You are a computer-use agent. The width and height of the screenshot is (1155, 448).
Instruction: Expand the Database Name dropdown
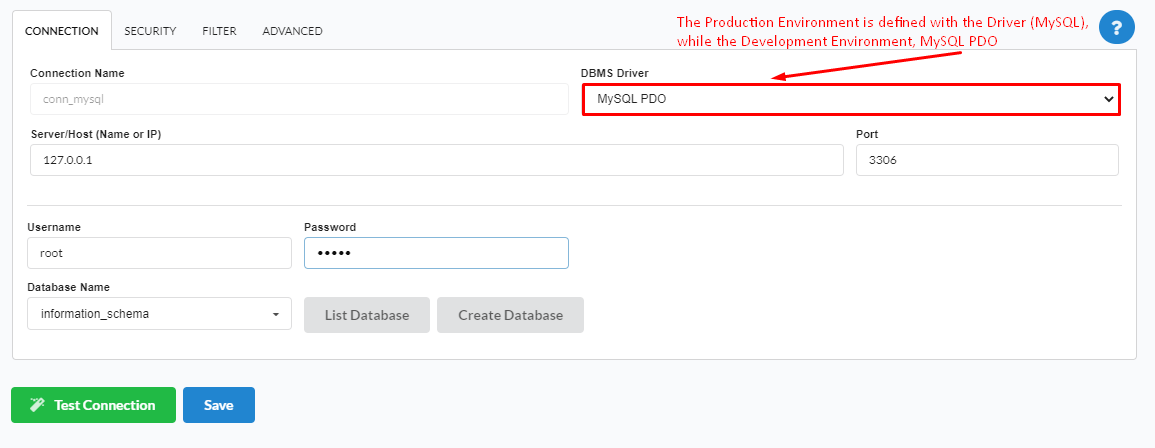[x=159, y=314]
